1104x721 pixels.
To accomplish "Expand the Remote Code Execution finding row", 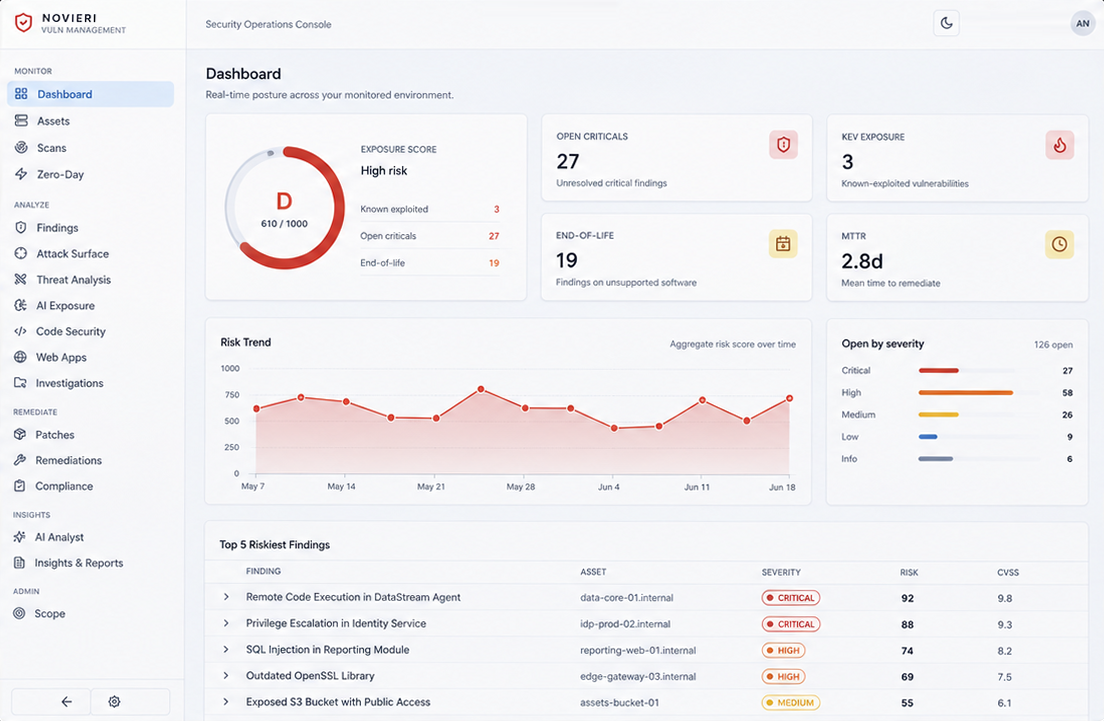I will point(226,596).
